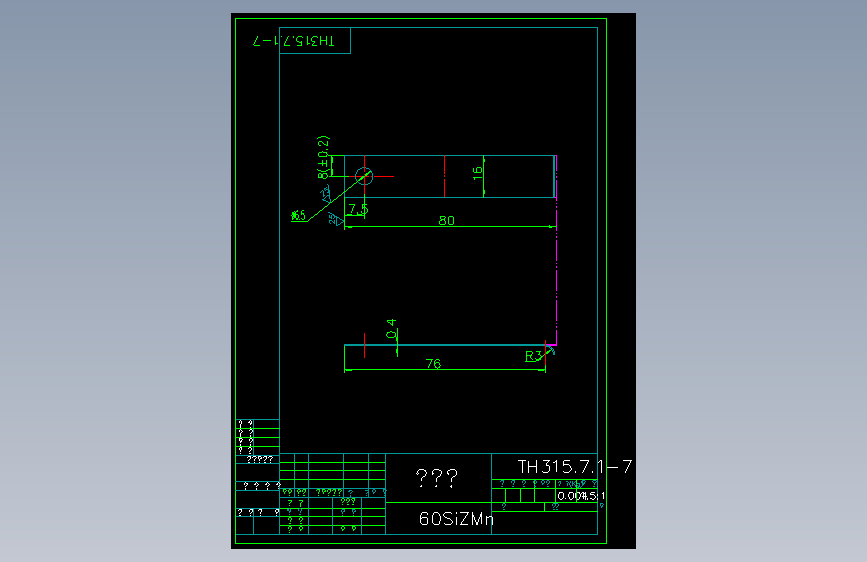Click the Φ6.5 hole diameter callout

coord(299,215)
